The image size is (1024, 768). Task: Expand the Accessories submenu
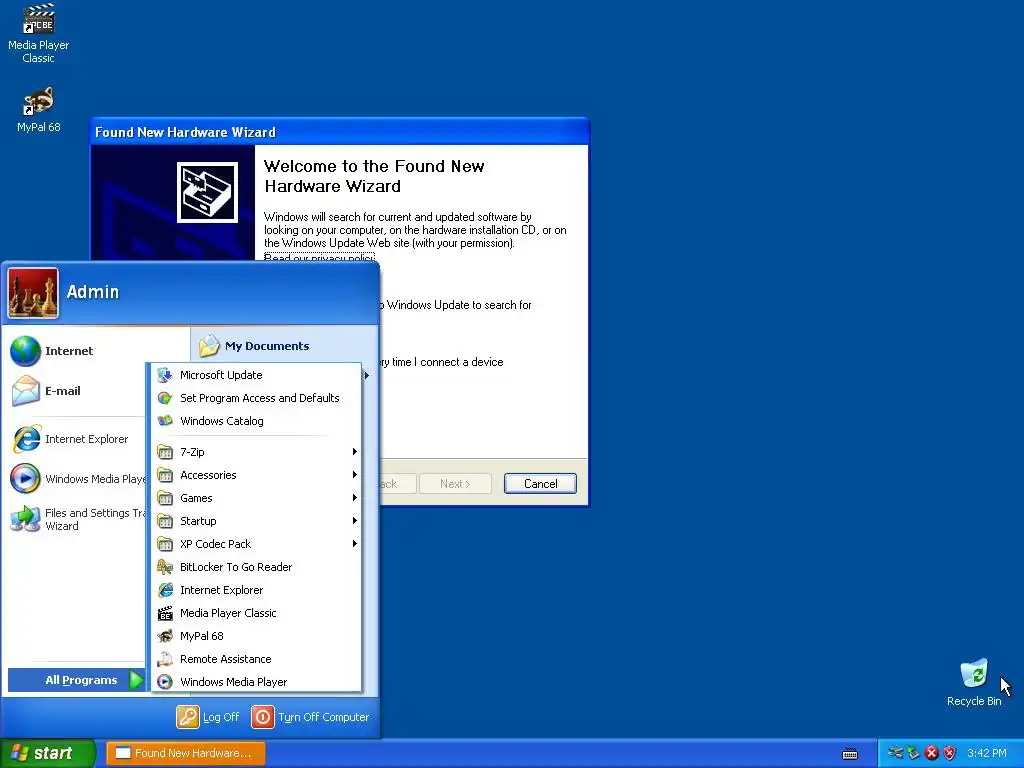[x=257, y=475]
